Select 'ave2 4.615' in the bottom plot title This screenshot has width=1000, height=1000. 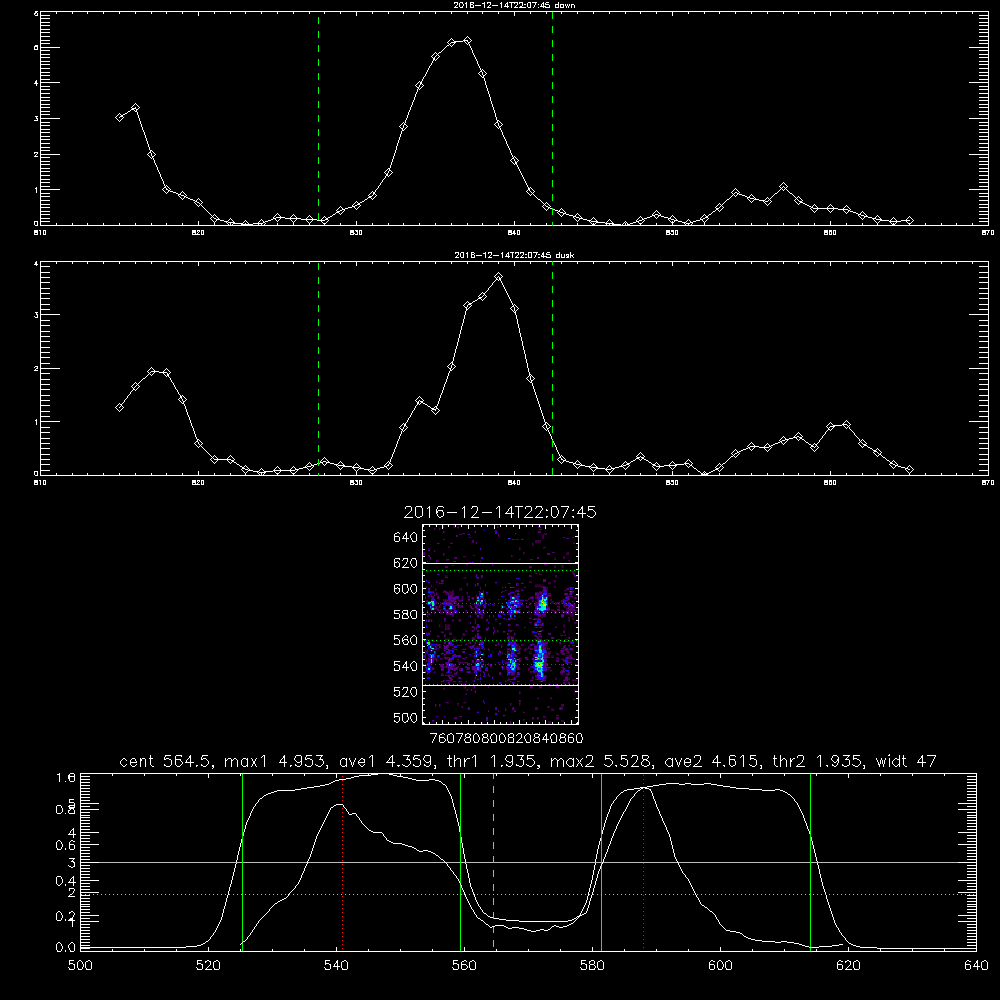tap(712, 761)
